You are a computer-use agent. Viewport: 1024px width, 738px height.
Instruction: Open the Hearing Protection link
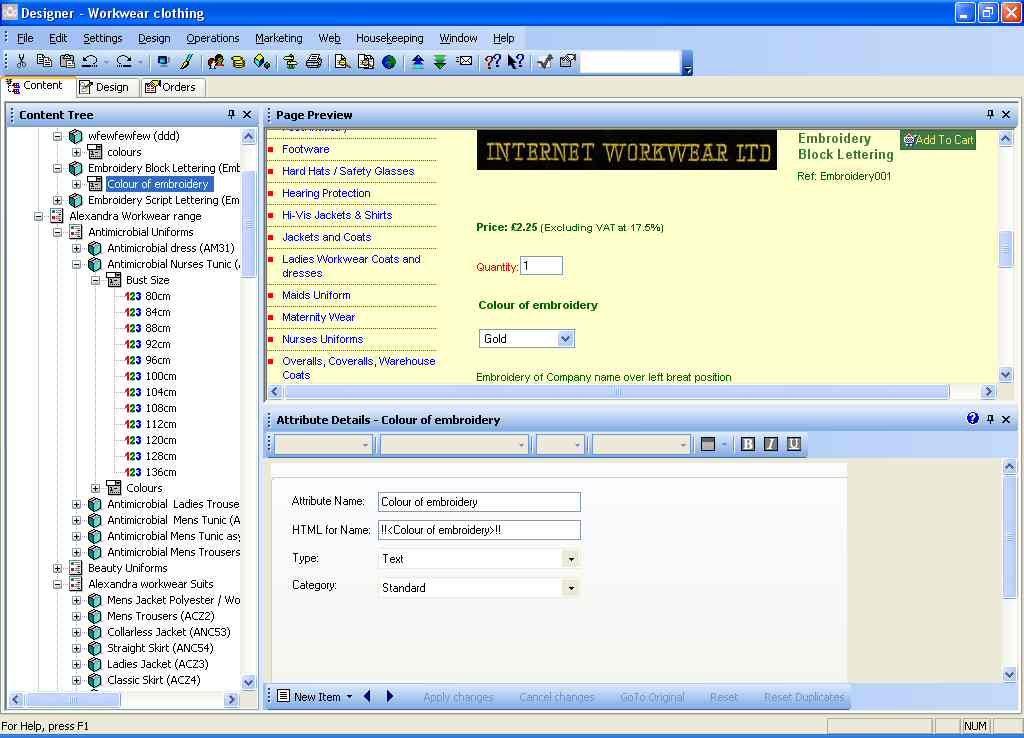click(x=326, y=193)
